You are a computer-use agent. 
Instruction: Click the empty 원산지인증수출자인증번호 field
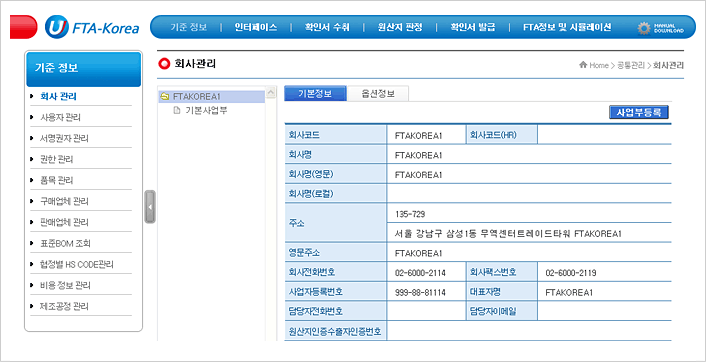529,331
